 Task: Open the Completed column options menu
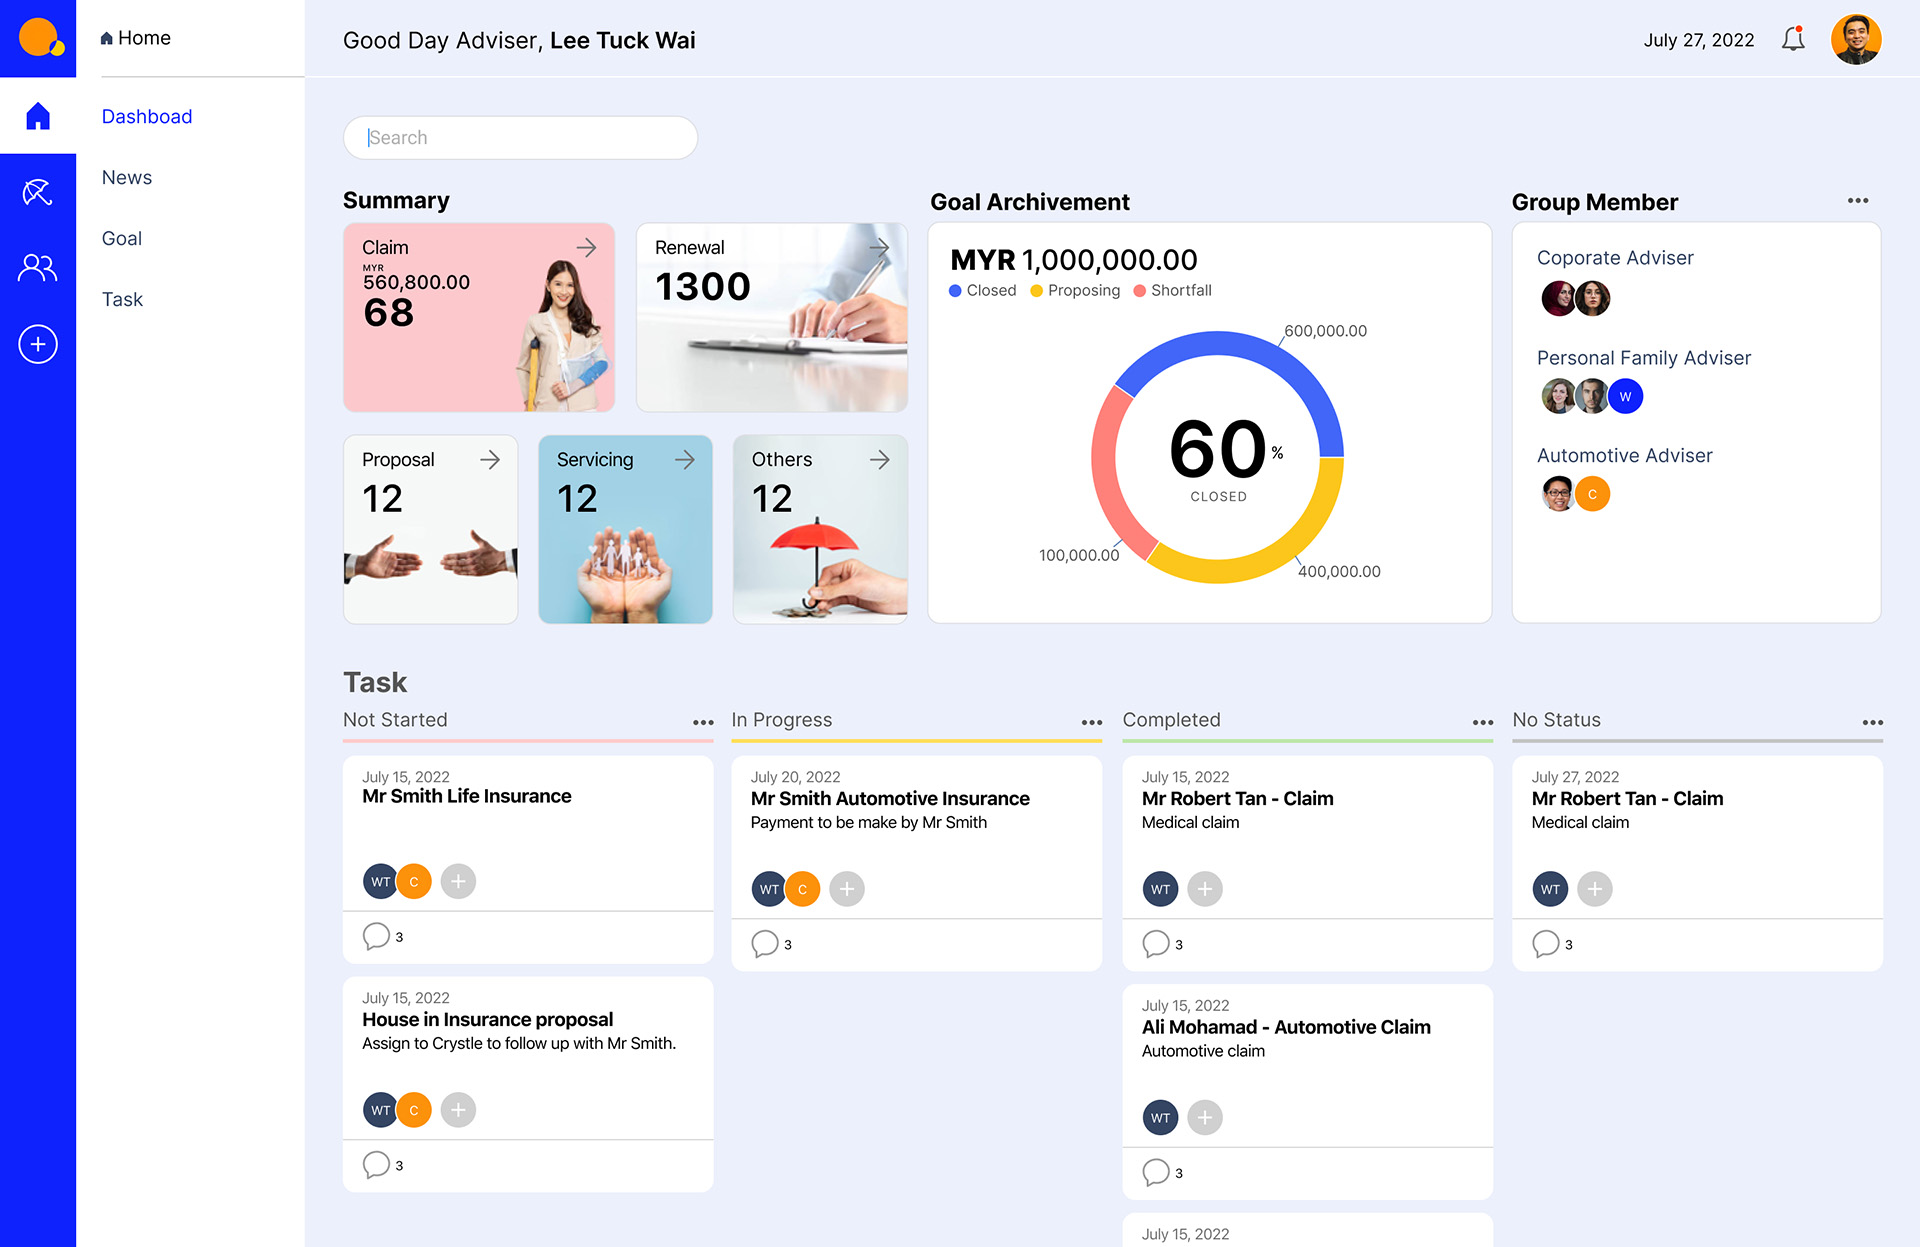(1482, 721)
